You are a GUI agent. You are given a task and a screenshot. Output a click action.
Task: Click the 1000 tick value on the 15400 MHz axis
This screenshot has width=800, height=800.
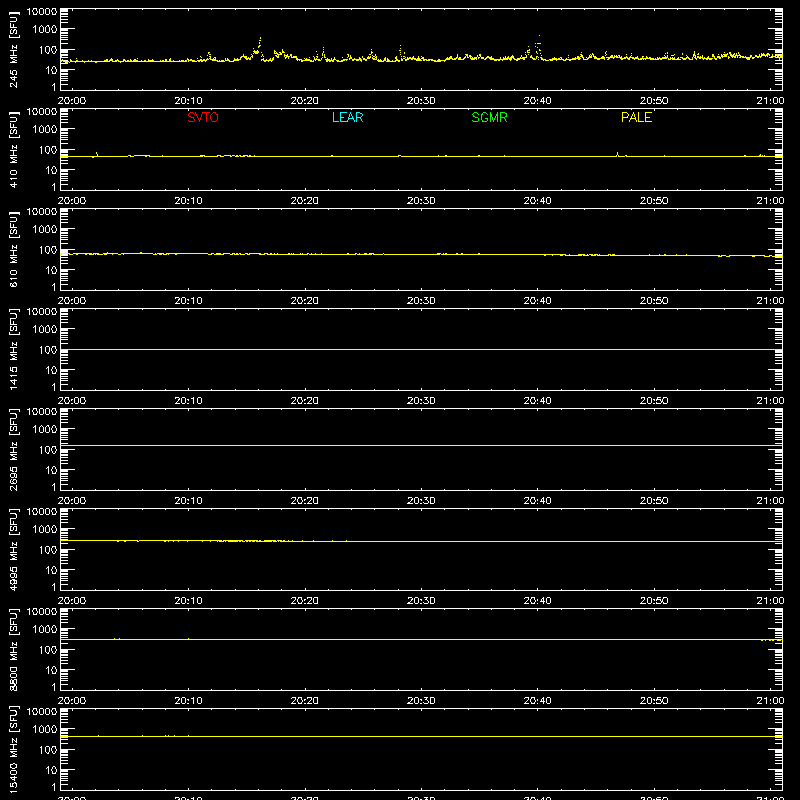click(45, 730)
